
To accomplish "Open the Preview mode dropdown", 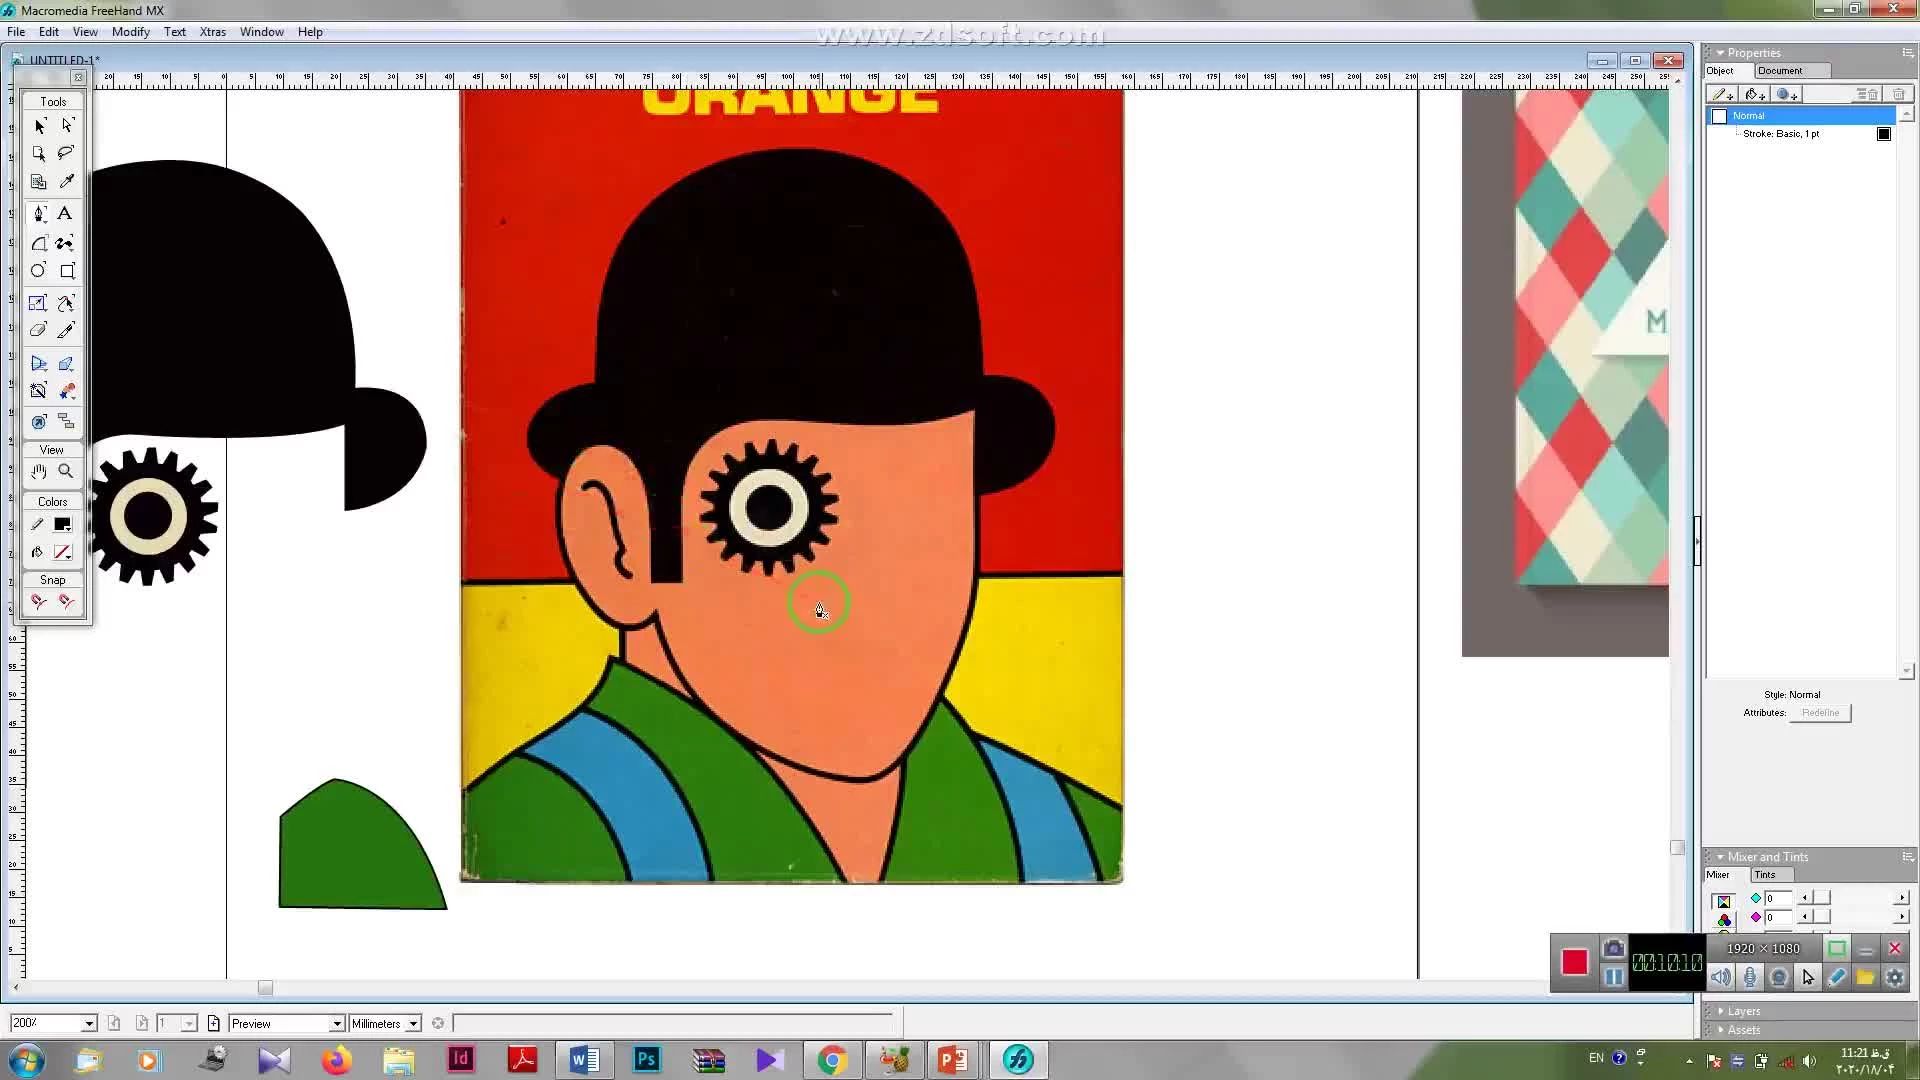I will 337,1024.
